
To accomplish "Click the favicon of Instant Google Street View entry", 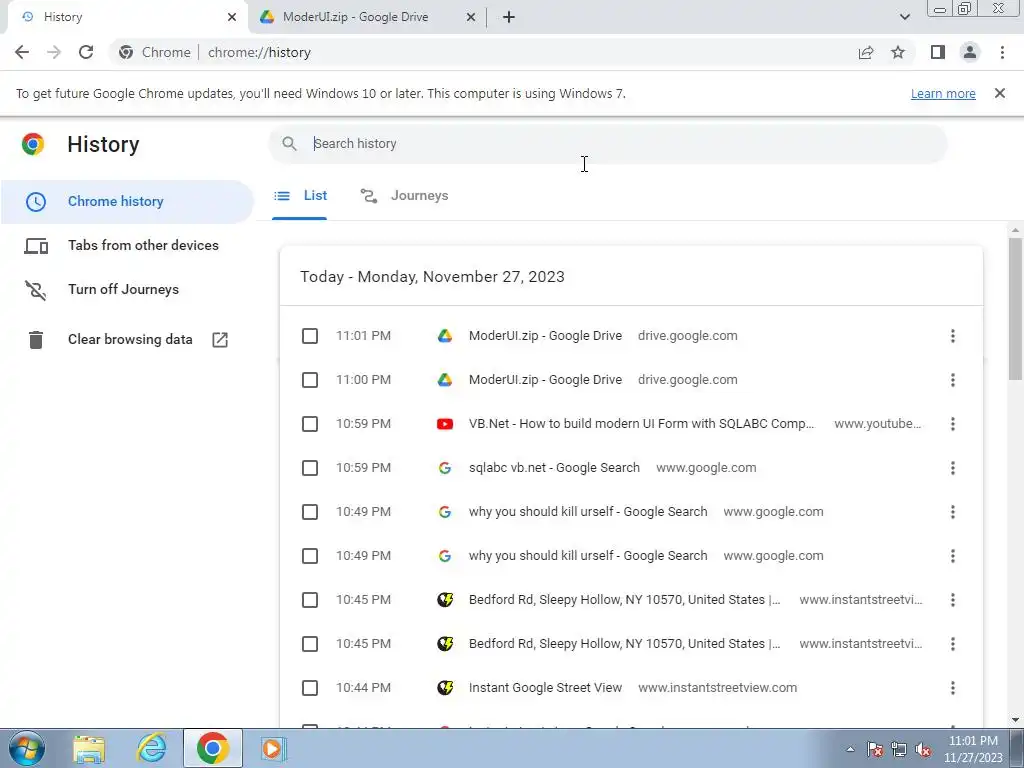I will [x=445, y=688].
